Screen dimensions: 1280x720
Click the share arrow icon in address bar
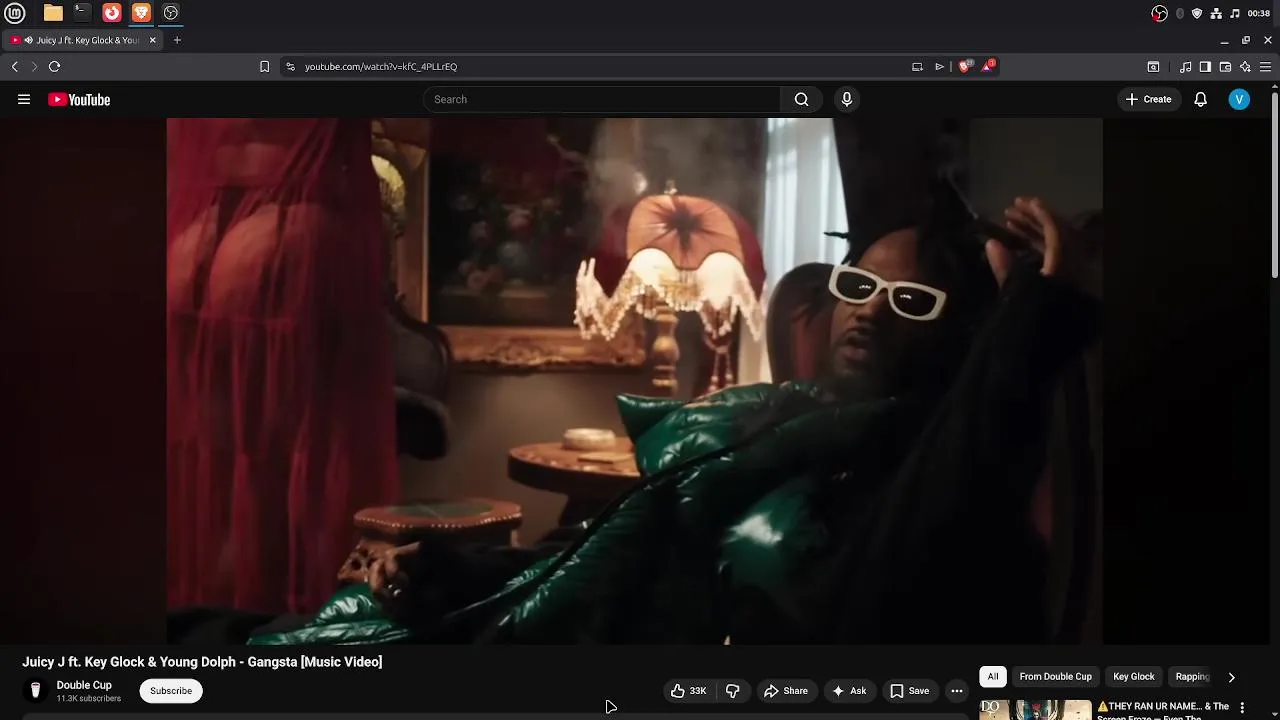tap(939, 66)
